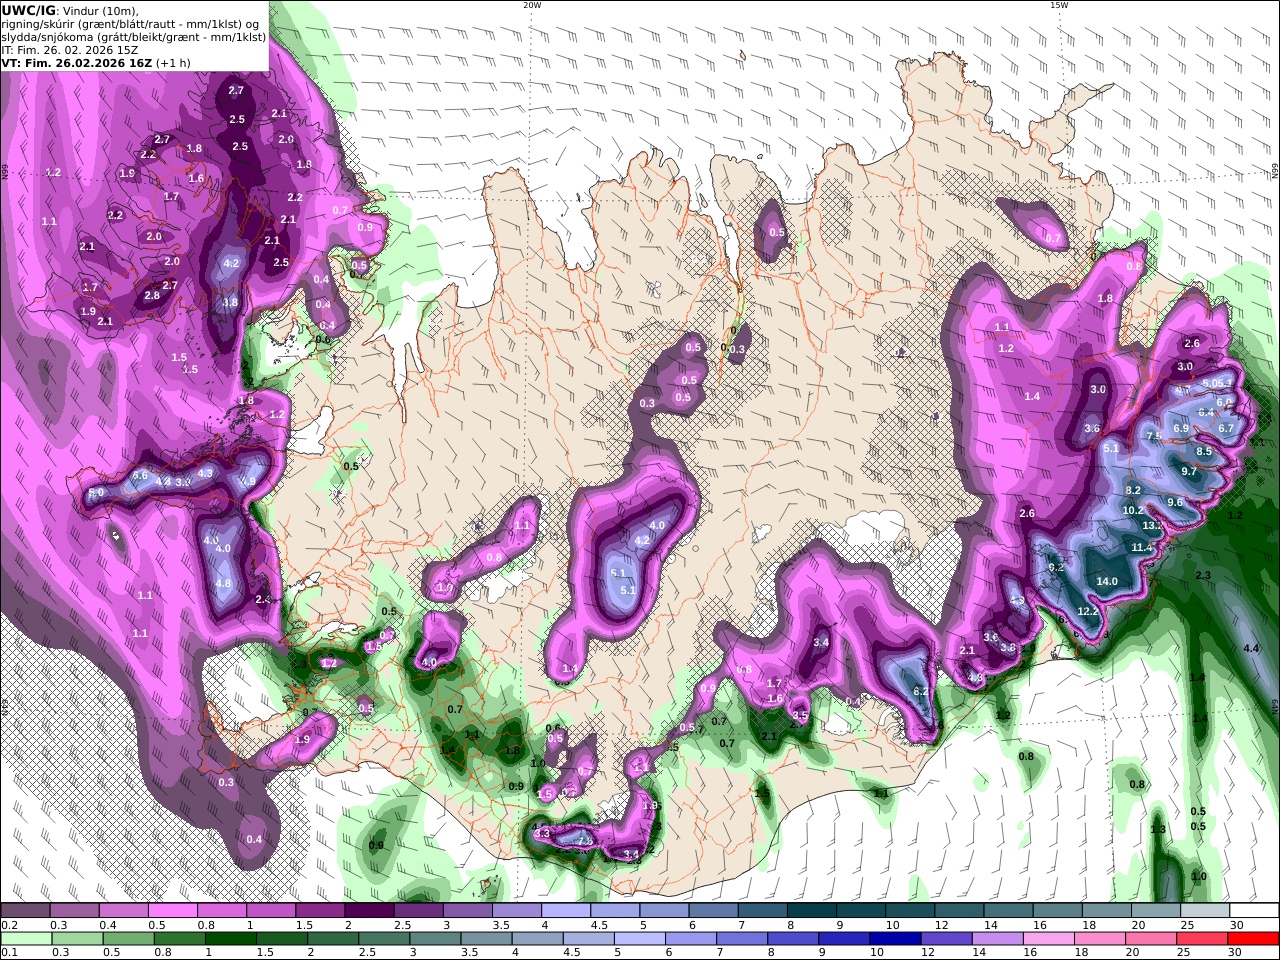Click the "3.5" label on the rain scale

point(468,953)
